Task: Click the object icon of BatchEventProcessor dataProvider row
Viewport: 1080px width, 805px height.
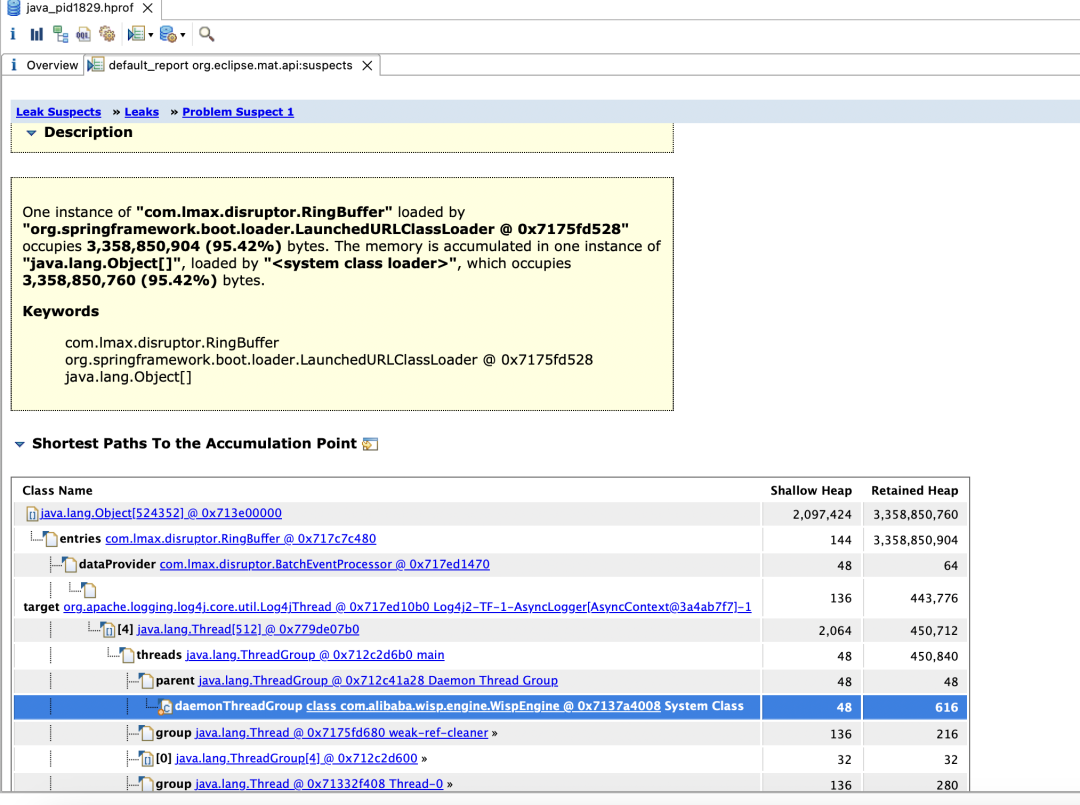Action: pyautogui.click(x=70, y=565)
